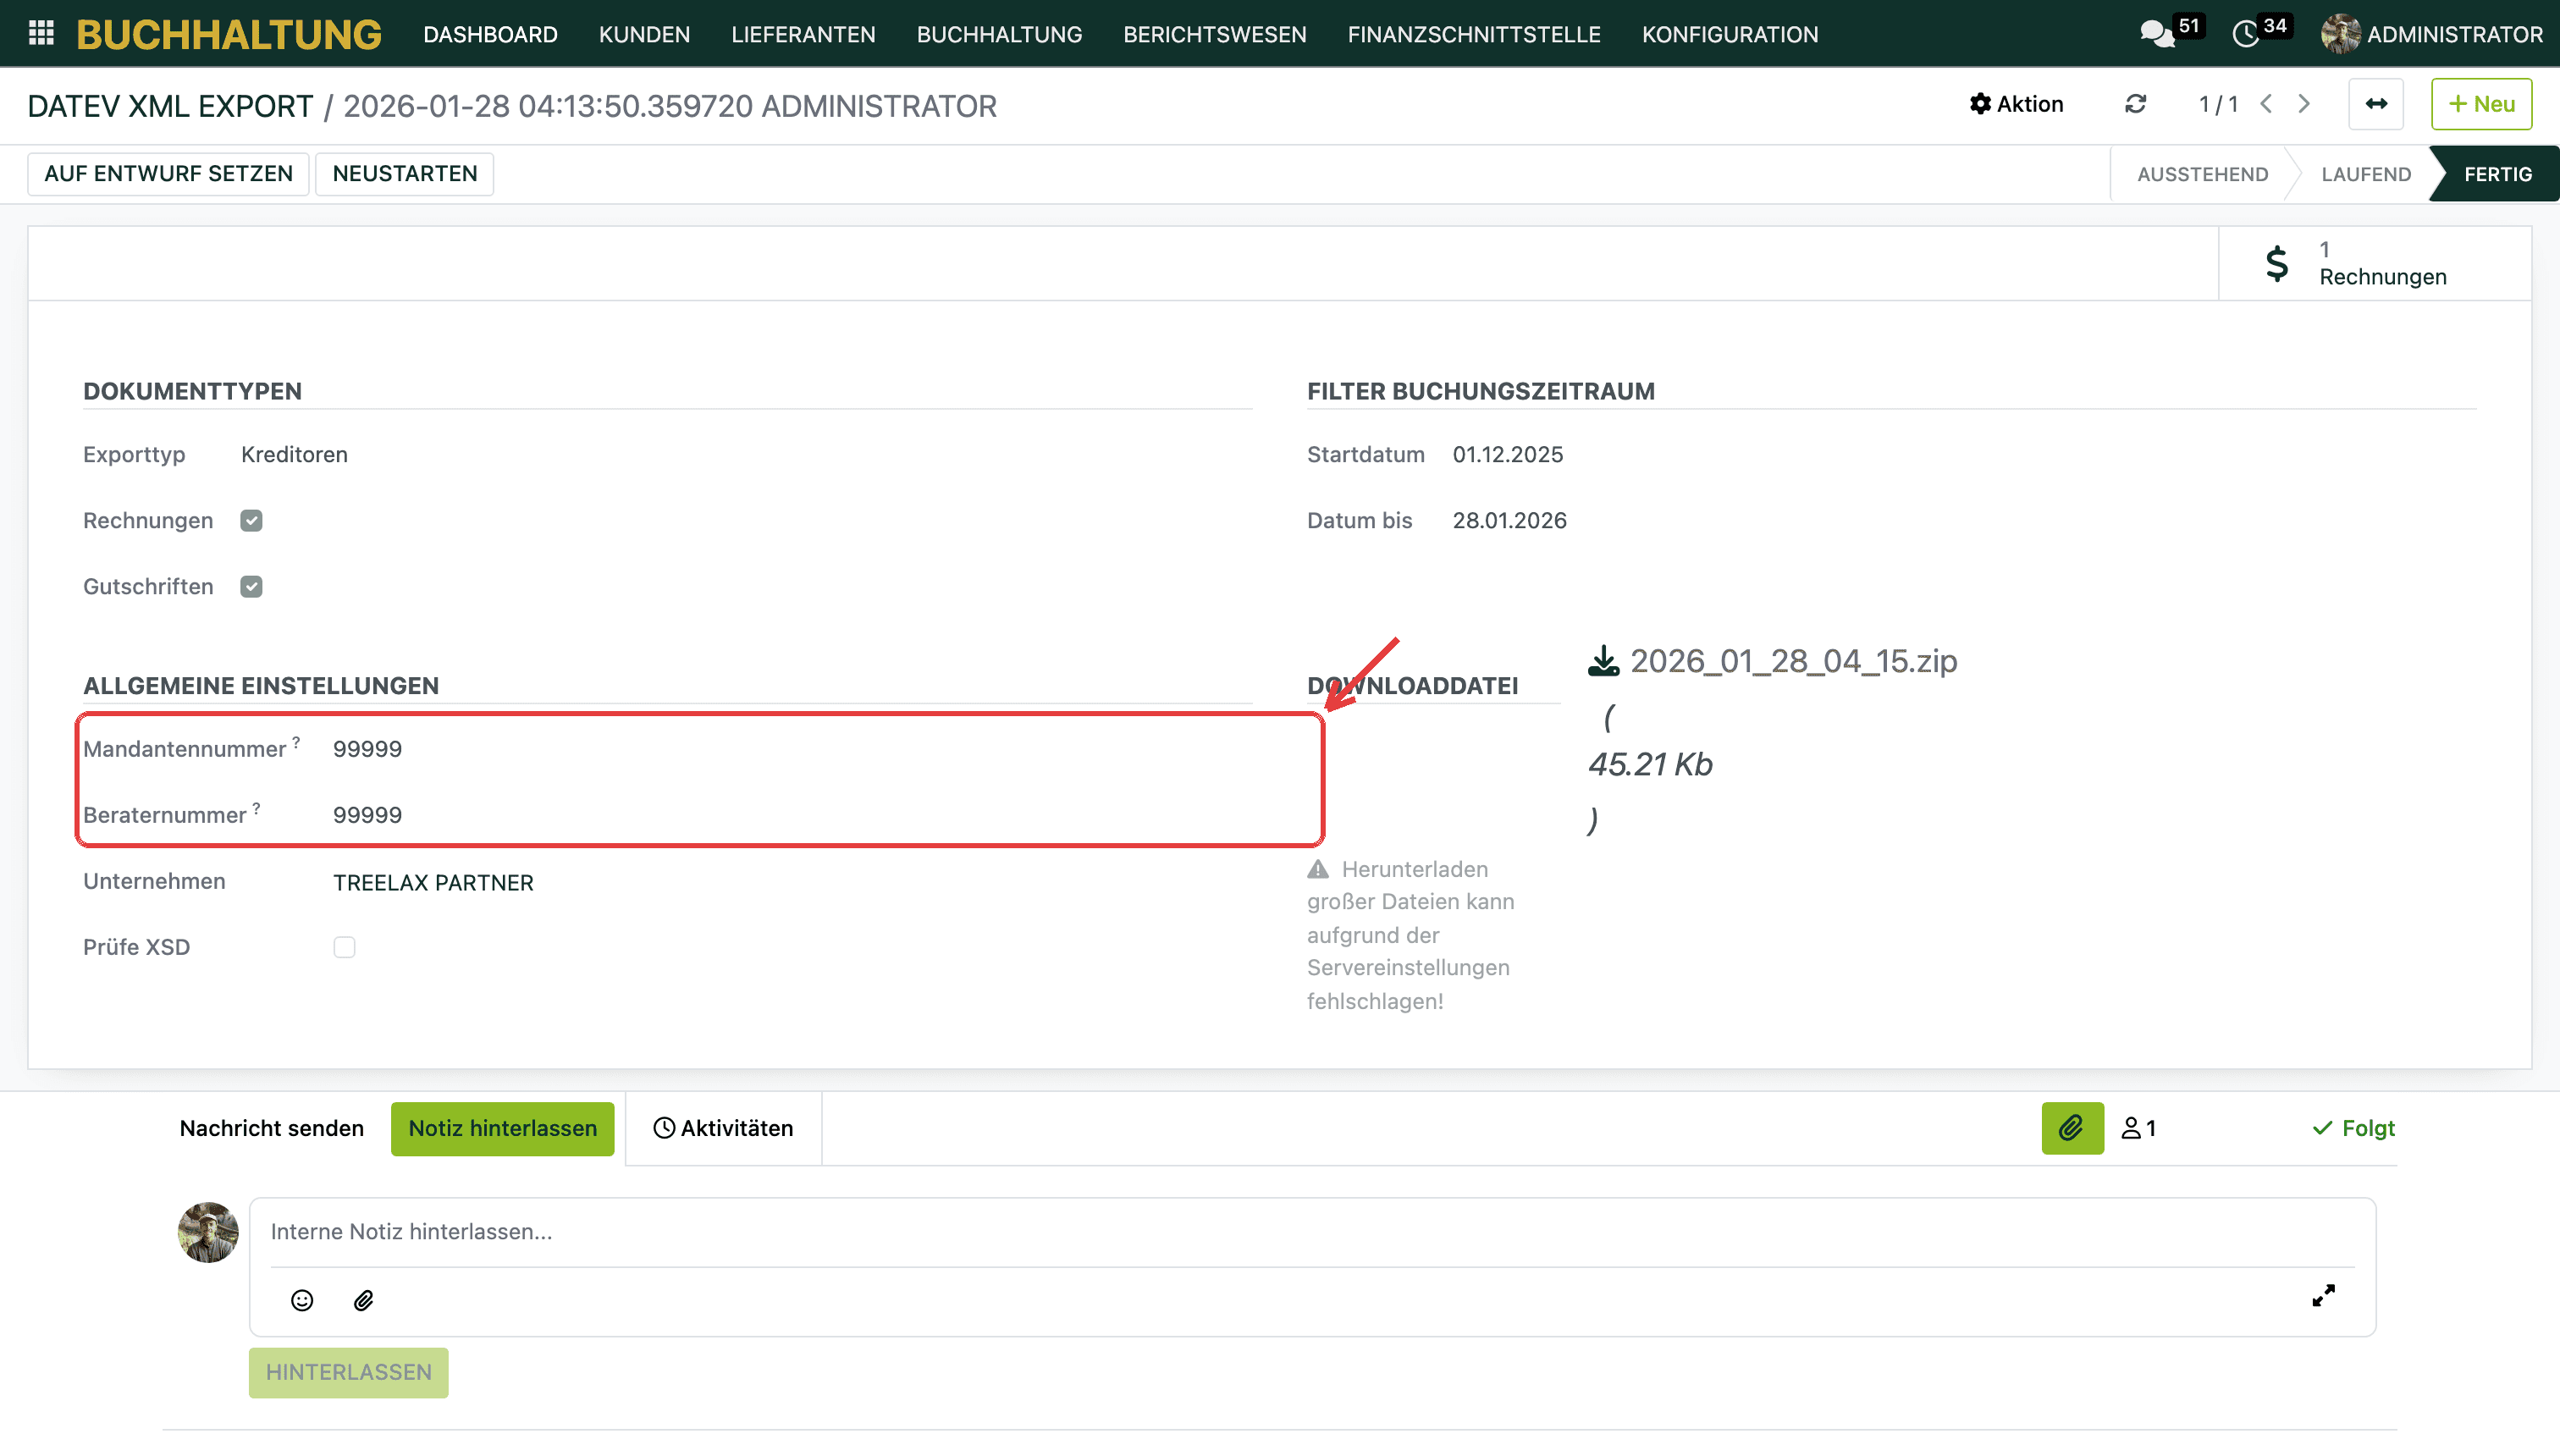2560x1456 pixels.
Task: Click the download icon beside the zip file
Action: click(1603, 661)
